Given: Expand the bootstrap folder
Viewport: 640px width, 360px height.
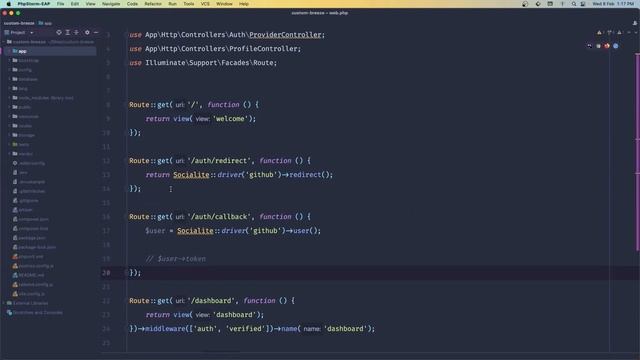Looking at the screenshot, I should (x=10, y=60).
